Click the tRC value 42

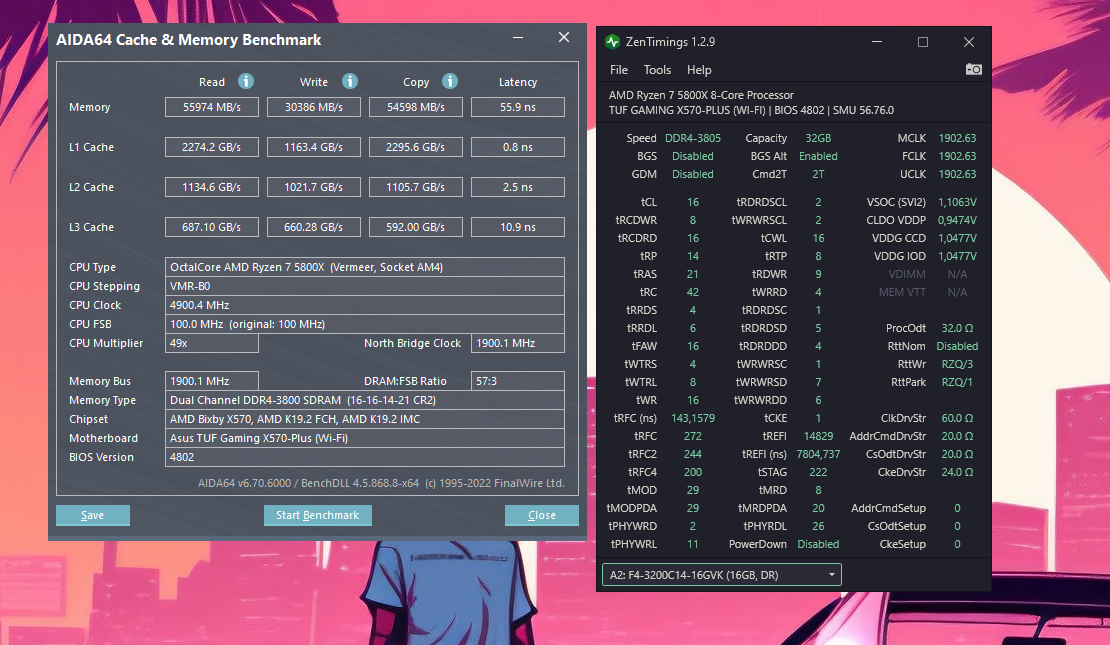tap(692, 292)
